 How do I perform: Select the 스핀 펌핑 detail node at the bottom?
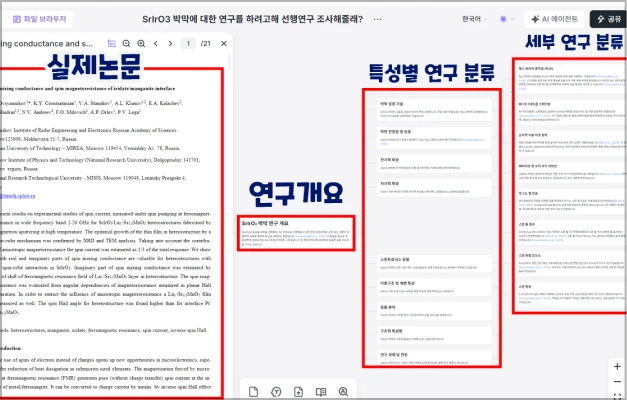pos(571,295)
